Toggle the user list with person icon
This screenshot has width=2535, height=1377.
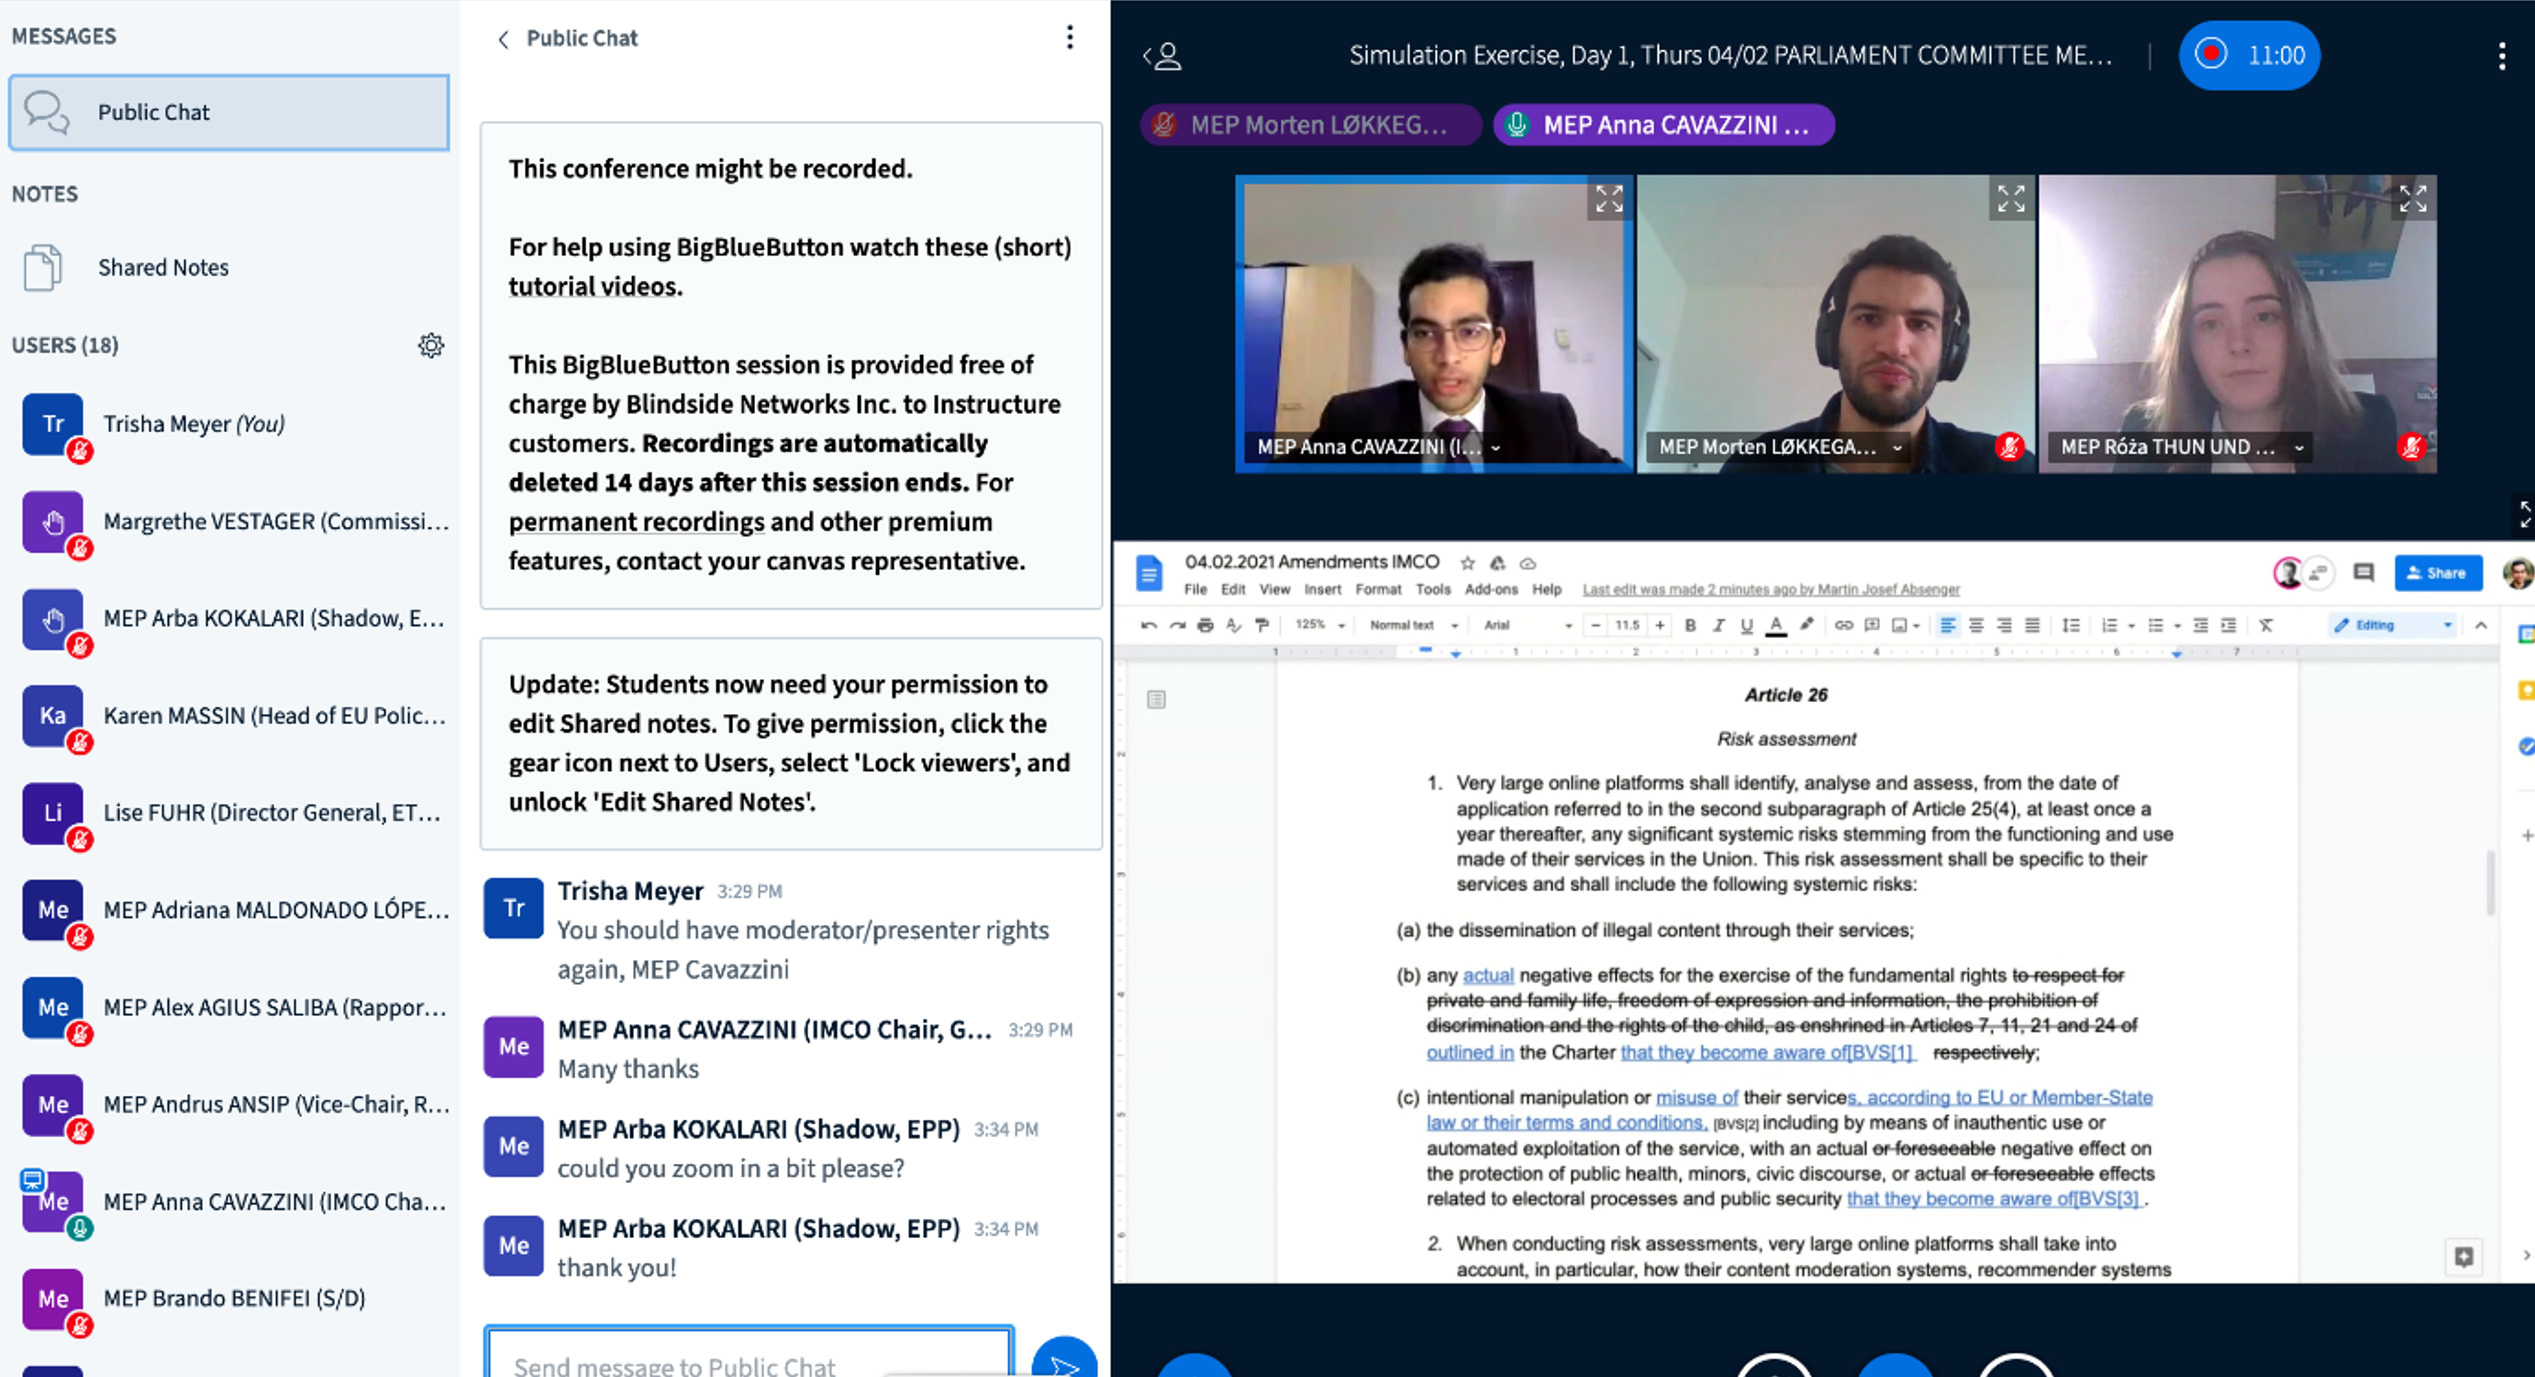(1164, 56)
